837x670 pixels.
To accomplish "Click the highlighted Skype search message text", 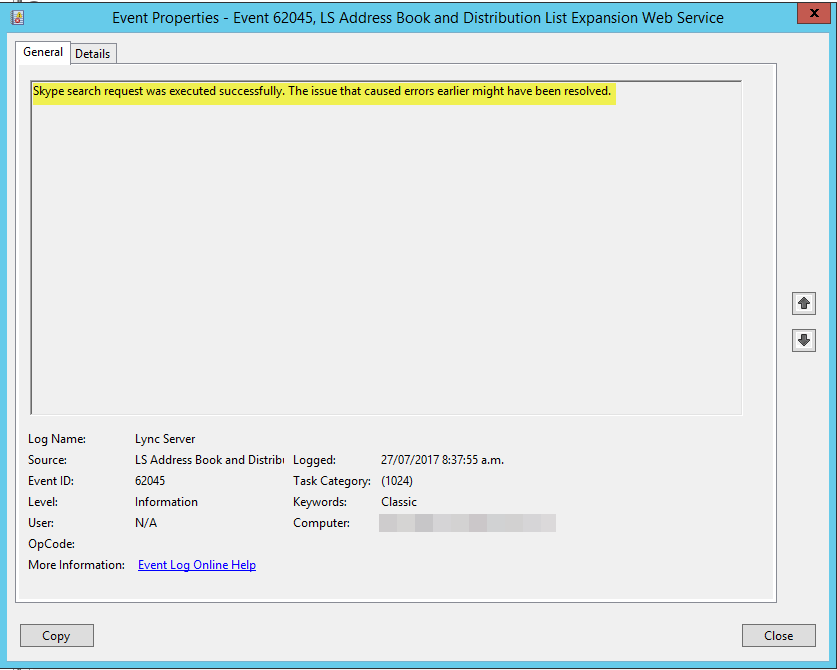I will click(322, 91).
